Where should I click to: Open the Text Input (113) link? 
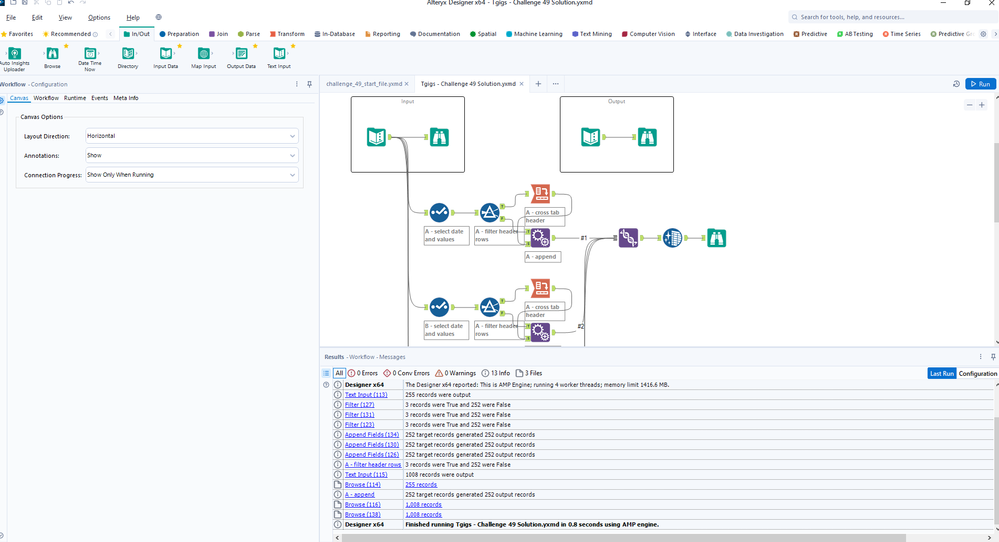coord(366,395)
